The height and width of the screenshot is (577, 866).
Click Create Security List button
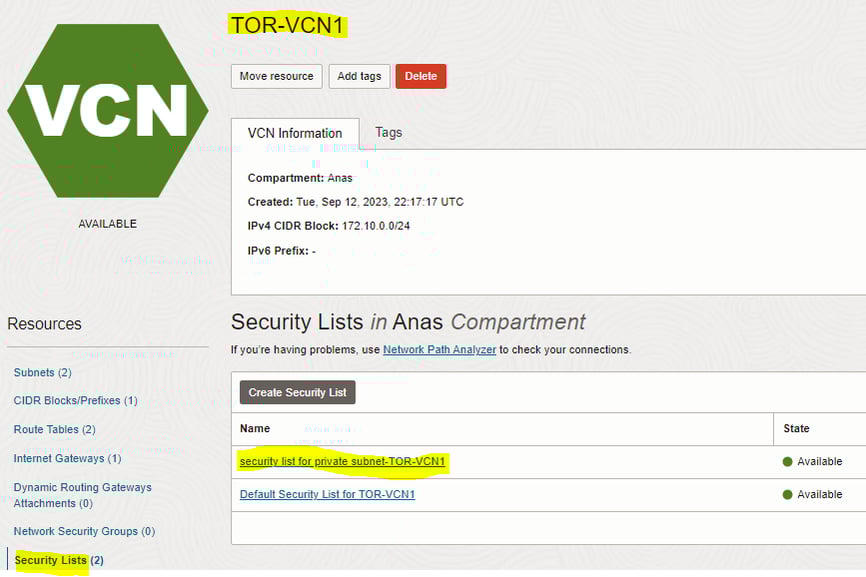coord(297,393)
